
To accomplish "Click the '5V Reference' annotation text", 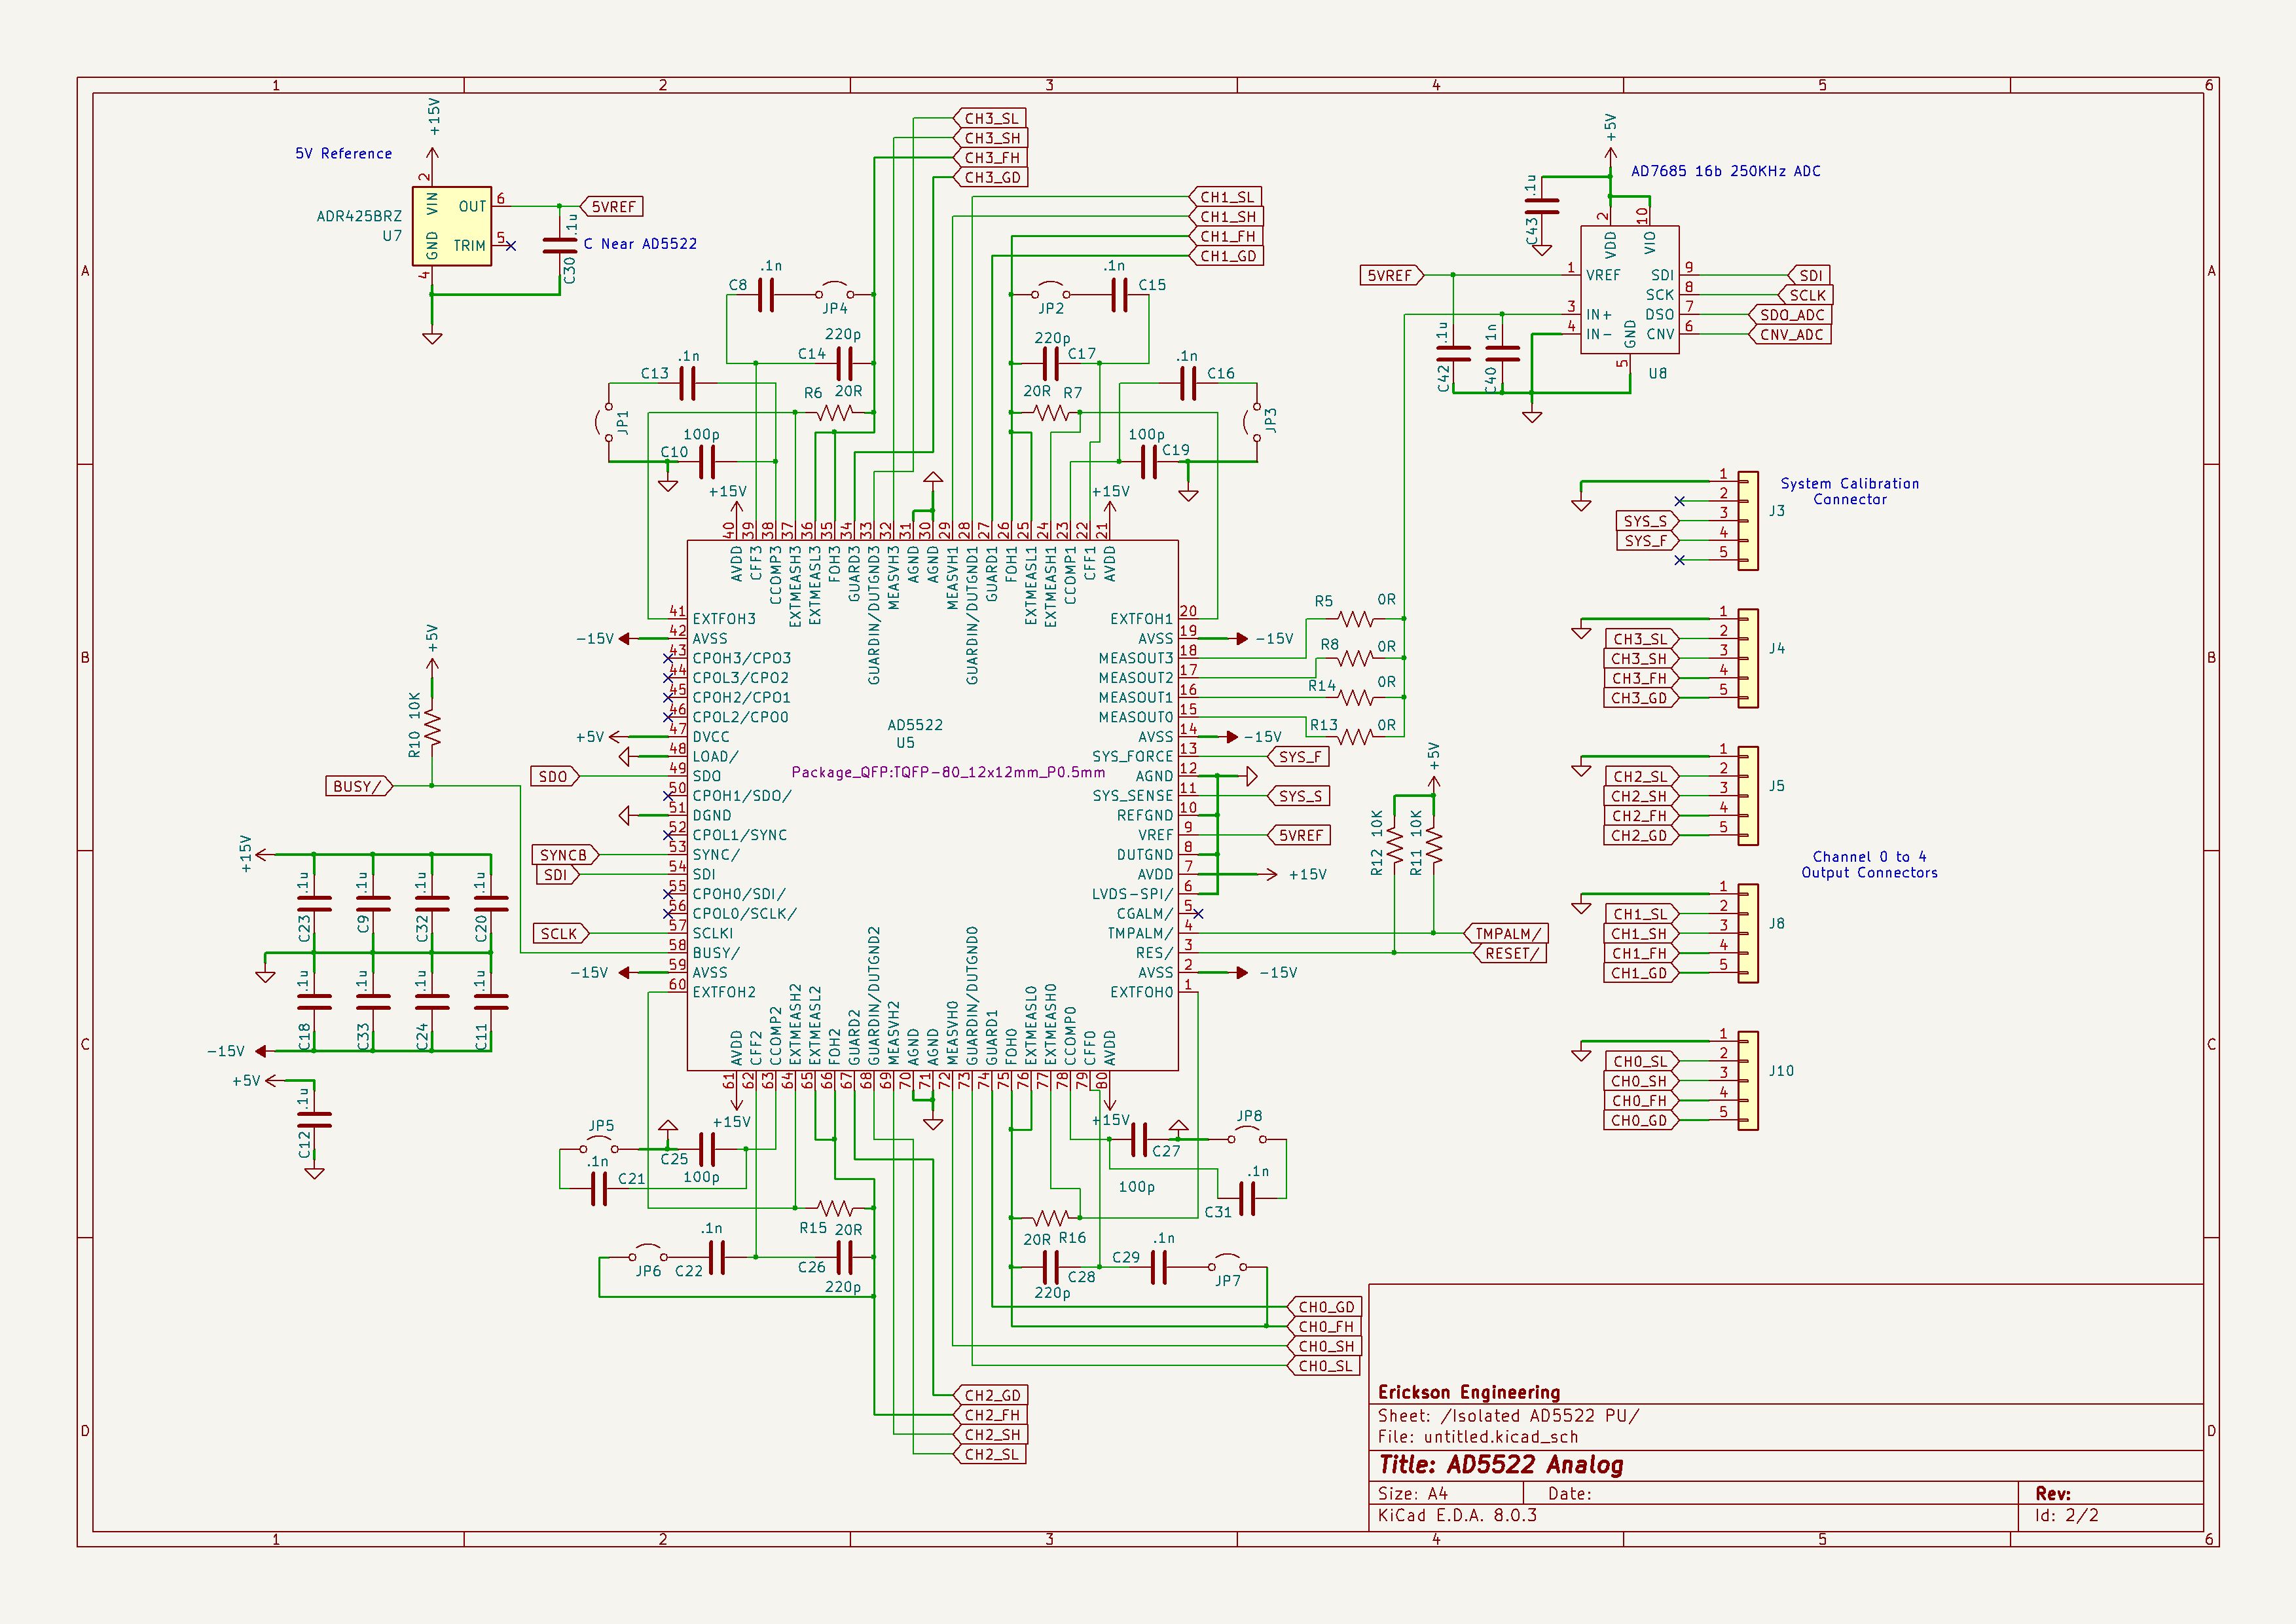I will click(343, 153).
